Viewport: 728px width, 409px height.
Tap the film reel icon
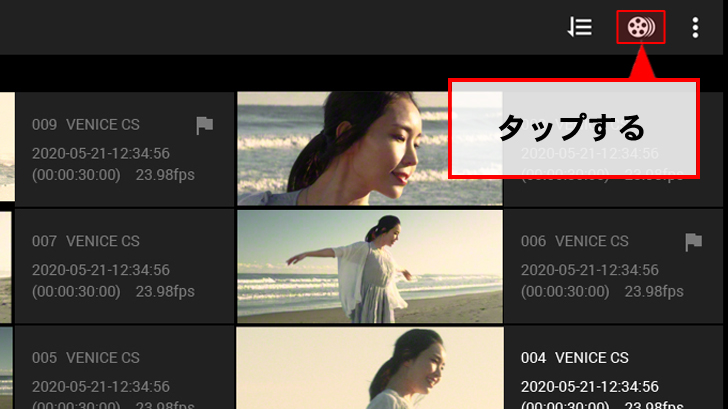[x=641, y=27]
